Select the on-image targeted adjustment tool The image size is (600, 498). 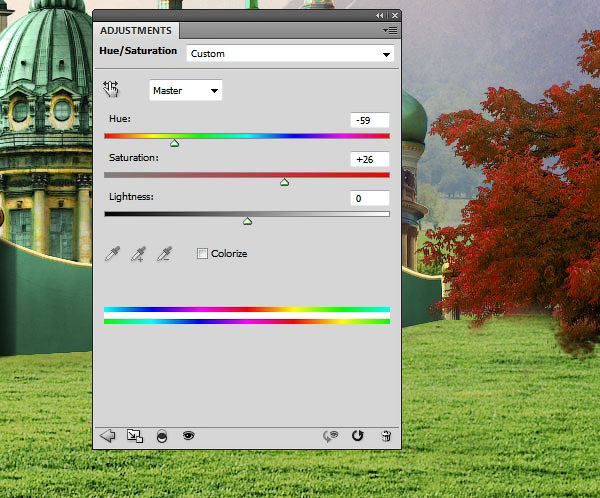111,90
